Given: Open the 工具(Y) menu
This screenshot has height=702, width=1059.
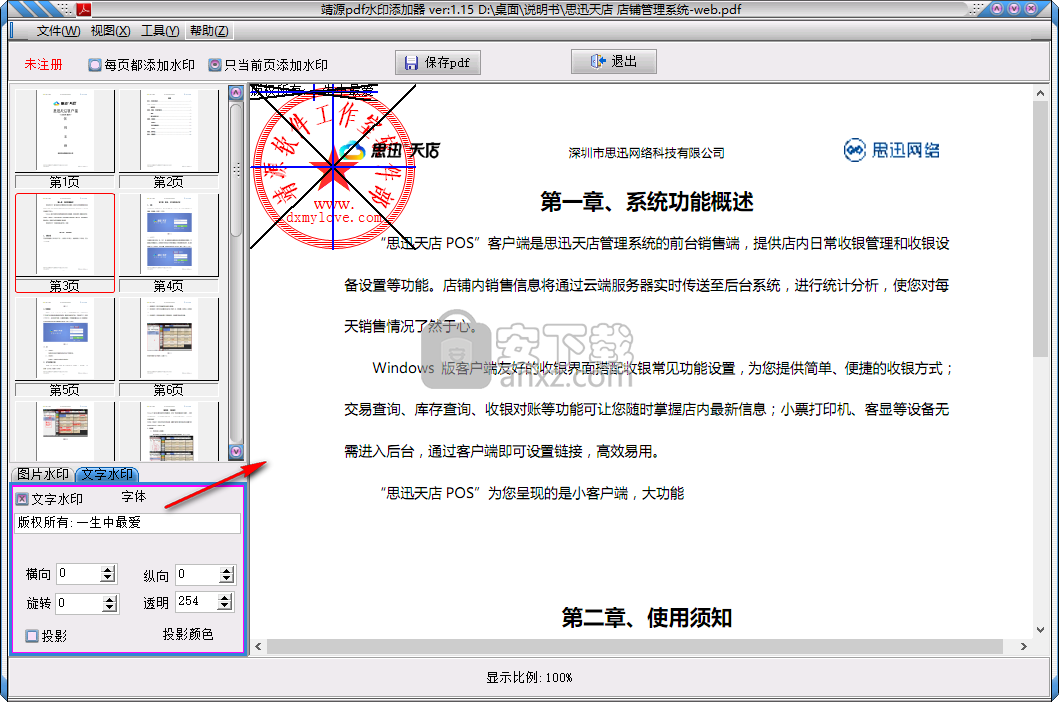Looking at the screenshot, I should [x=160, y=31].
